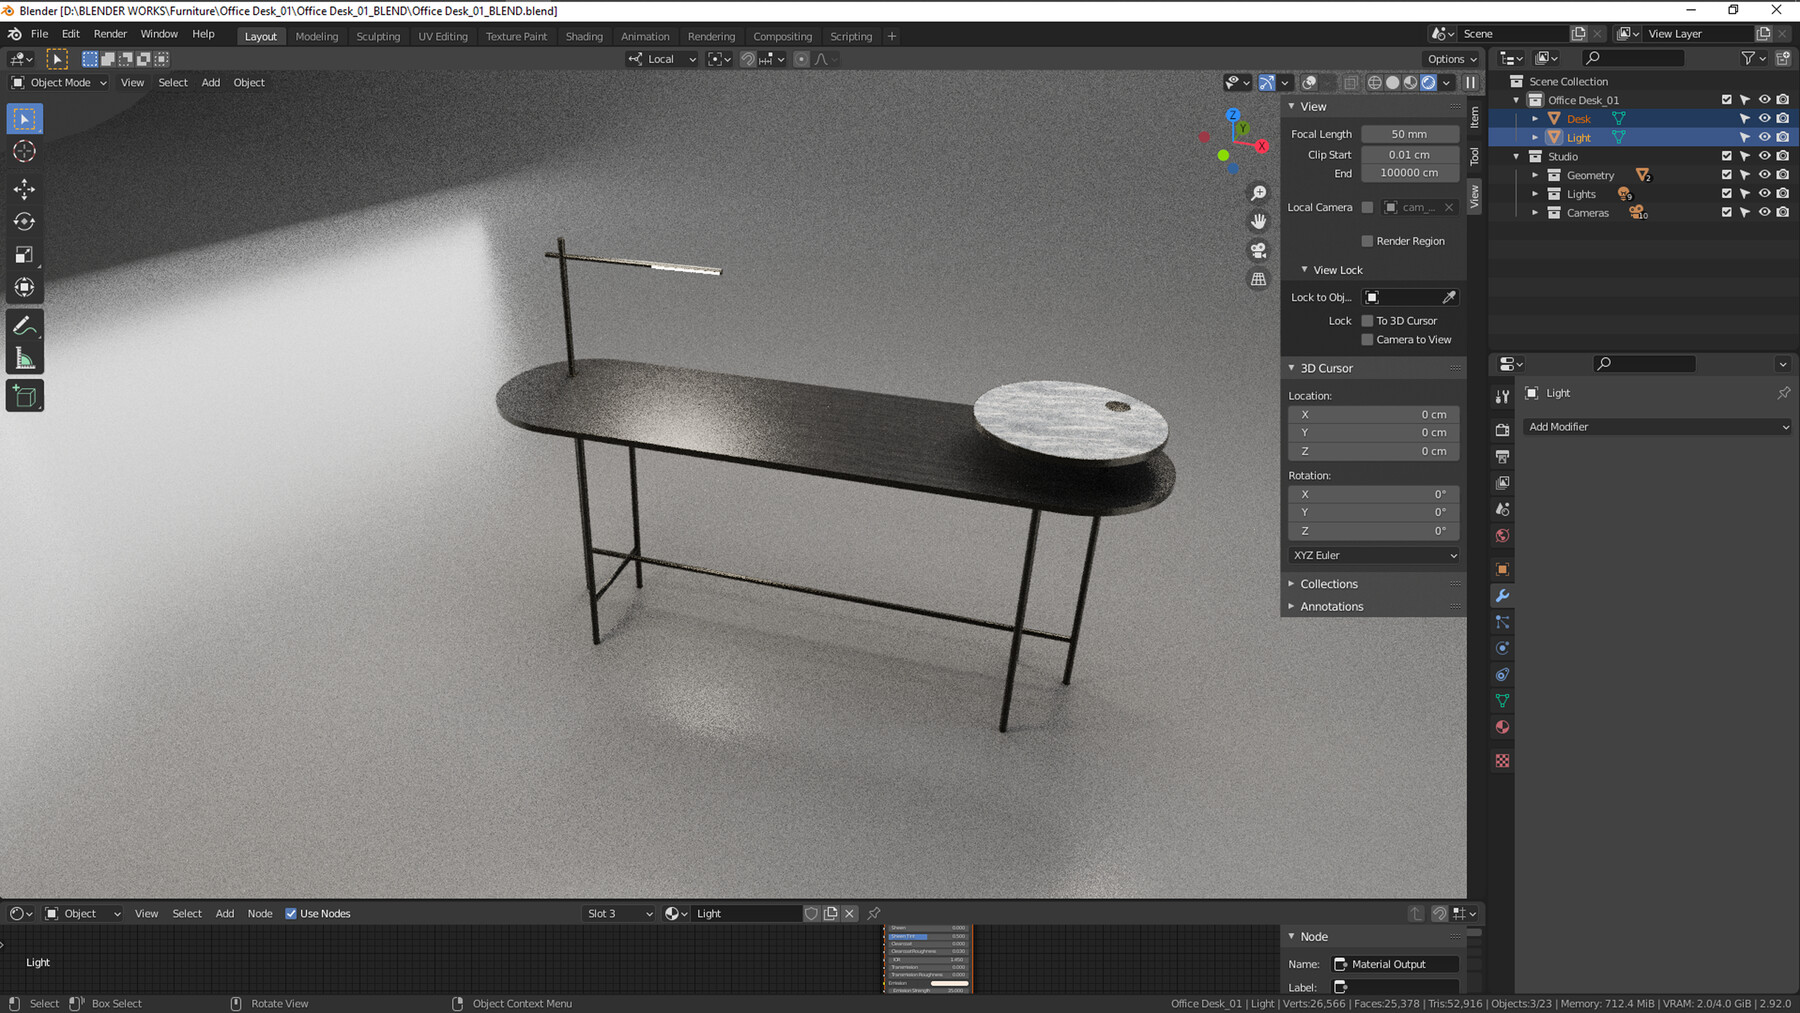Enable Lock To 3D Cursor
1800x1013 pixels.
click(x=1367, y=320)
